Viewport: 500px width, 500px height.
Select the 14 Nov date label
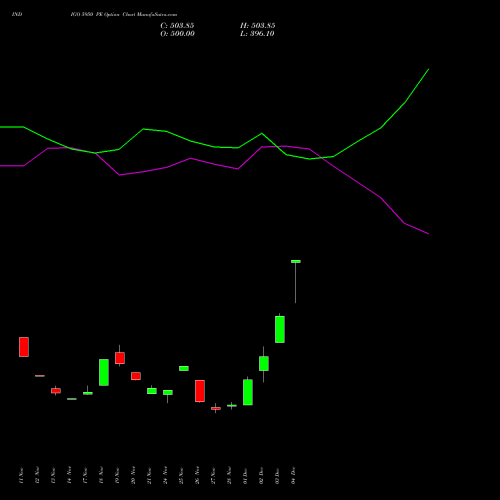tap(69, 475)
